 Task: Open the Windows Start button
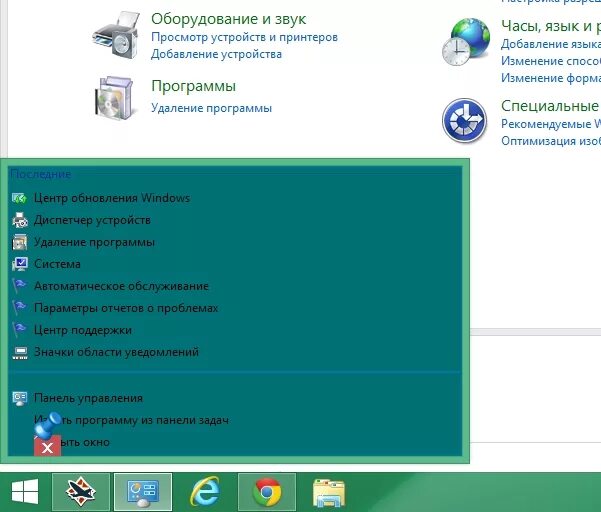[x=25, y=491]
